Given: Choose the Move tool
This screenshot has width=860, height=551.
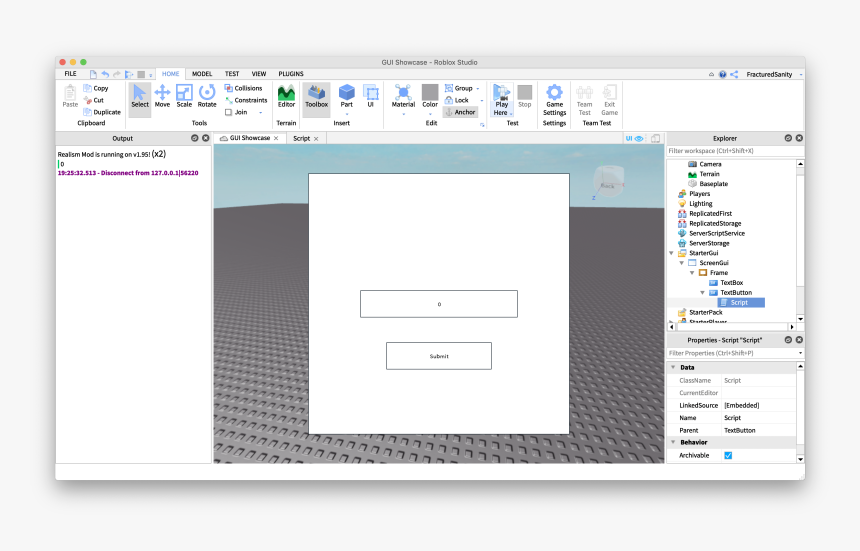Looking at the screenshot, I should click(162, 96).
